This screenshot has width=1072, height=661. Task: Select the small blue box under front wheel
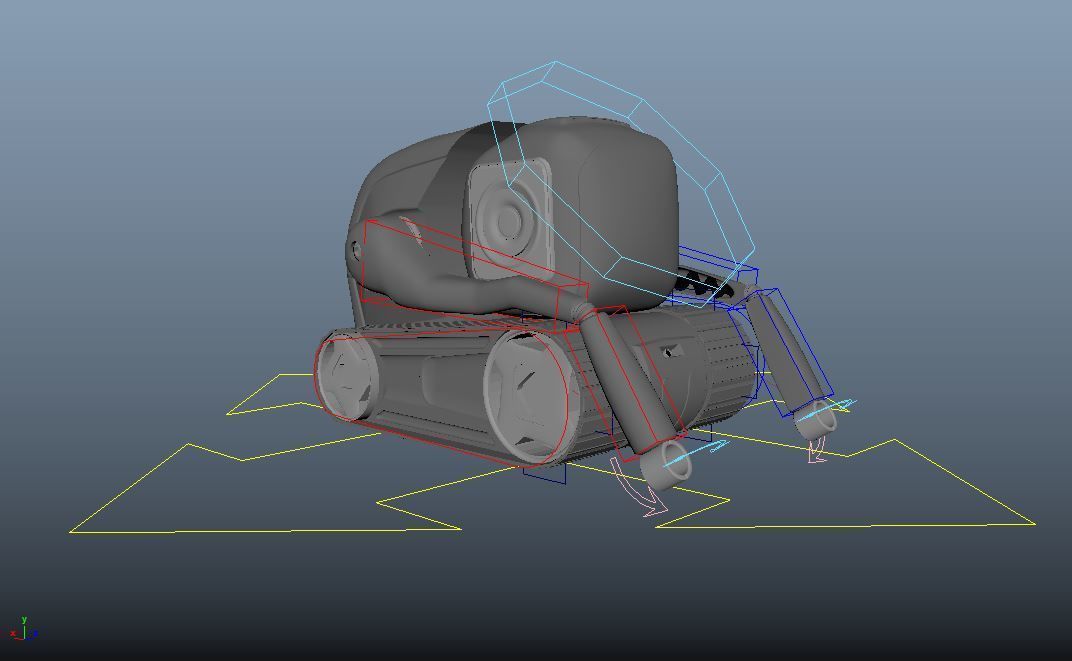coord(545,472)
